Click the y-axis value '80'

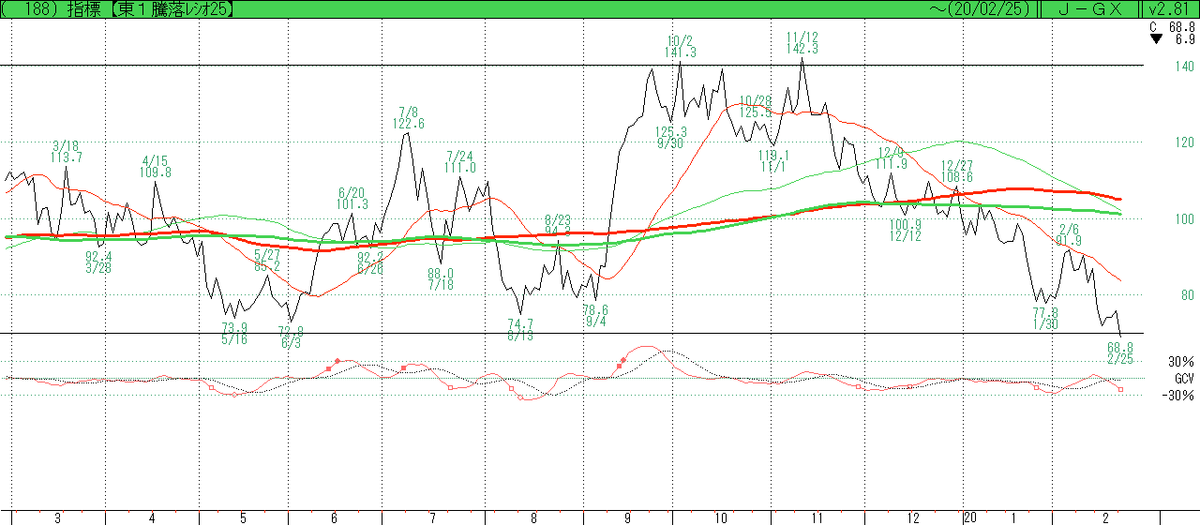tap(1187, 296)
